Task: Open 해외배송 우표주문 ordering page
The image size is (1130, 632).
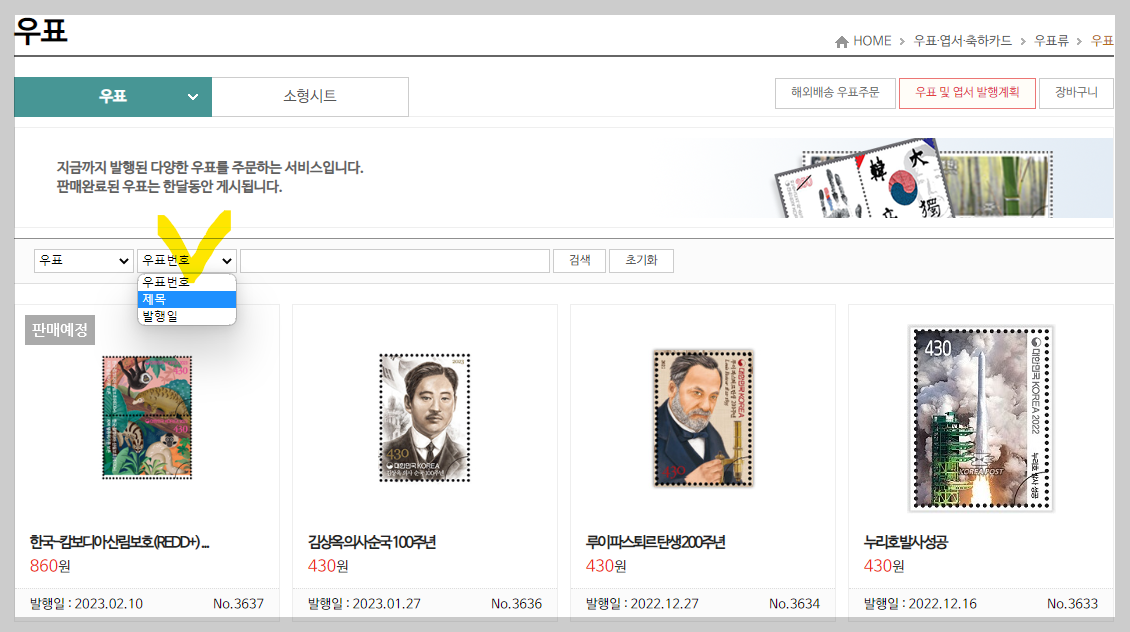Action: click(x=836, y=92)
